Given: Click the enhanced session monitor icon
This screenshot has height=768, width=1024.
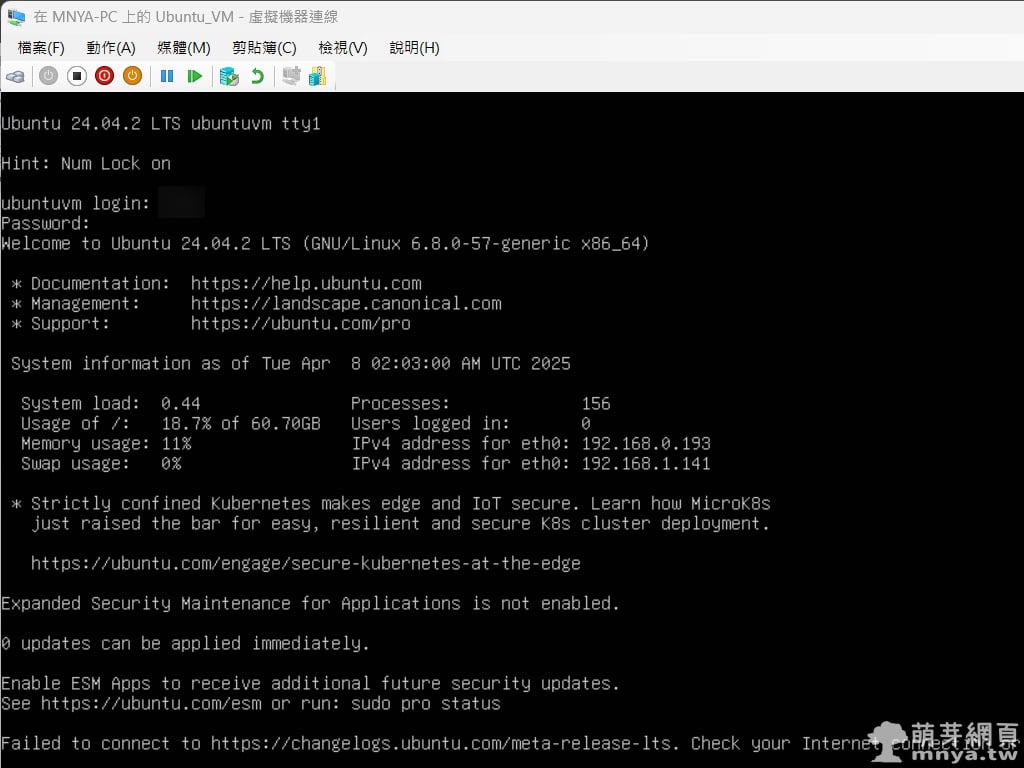Looking at the screenshot, I should (291, 76).
